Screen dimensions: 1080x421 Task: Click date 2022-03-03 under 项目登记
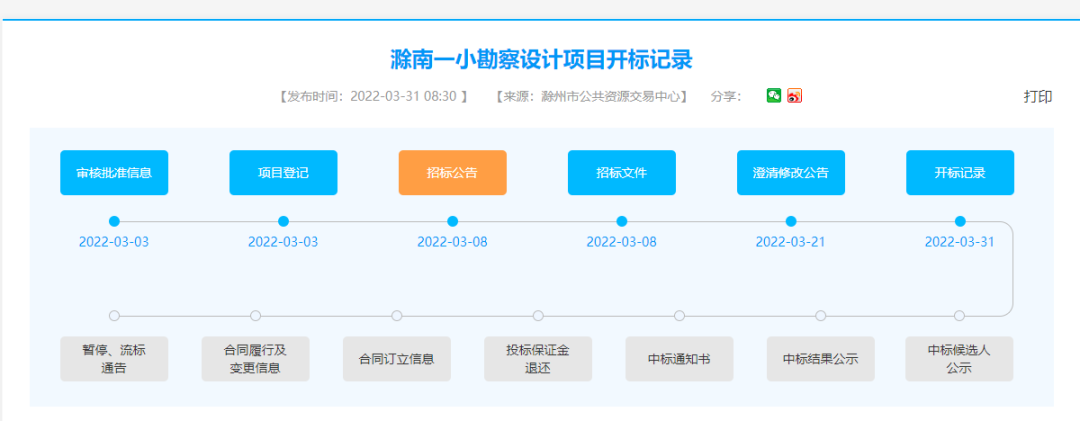point(283,242)
